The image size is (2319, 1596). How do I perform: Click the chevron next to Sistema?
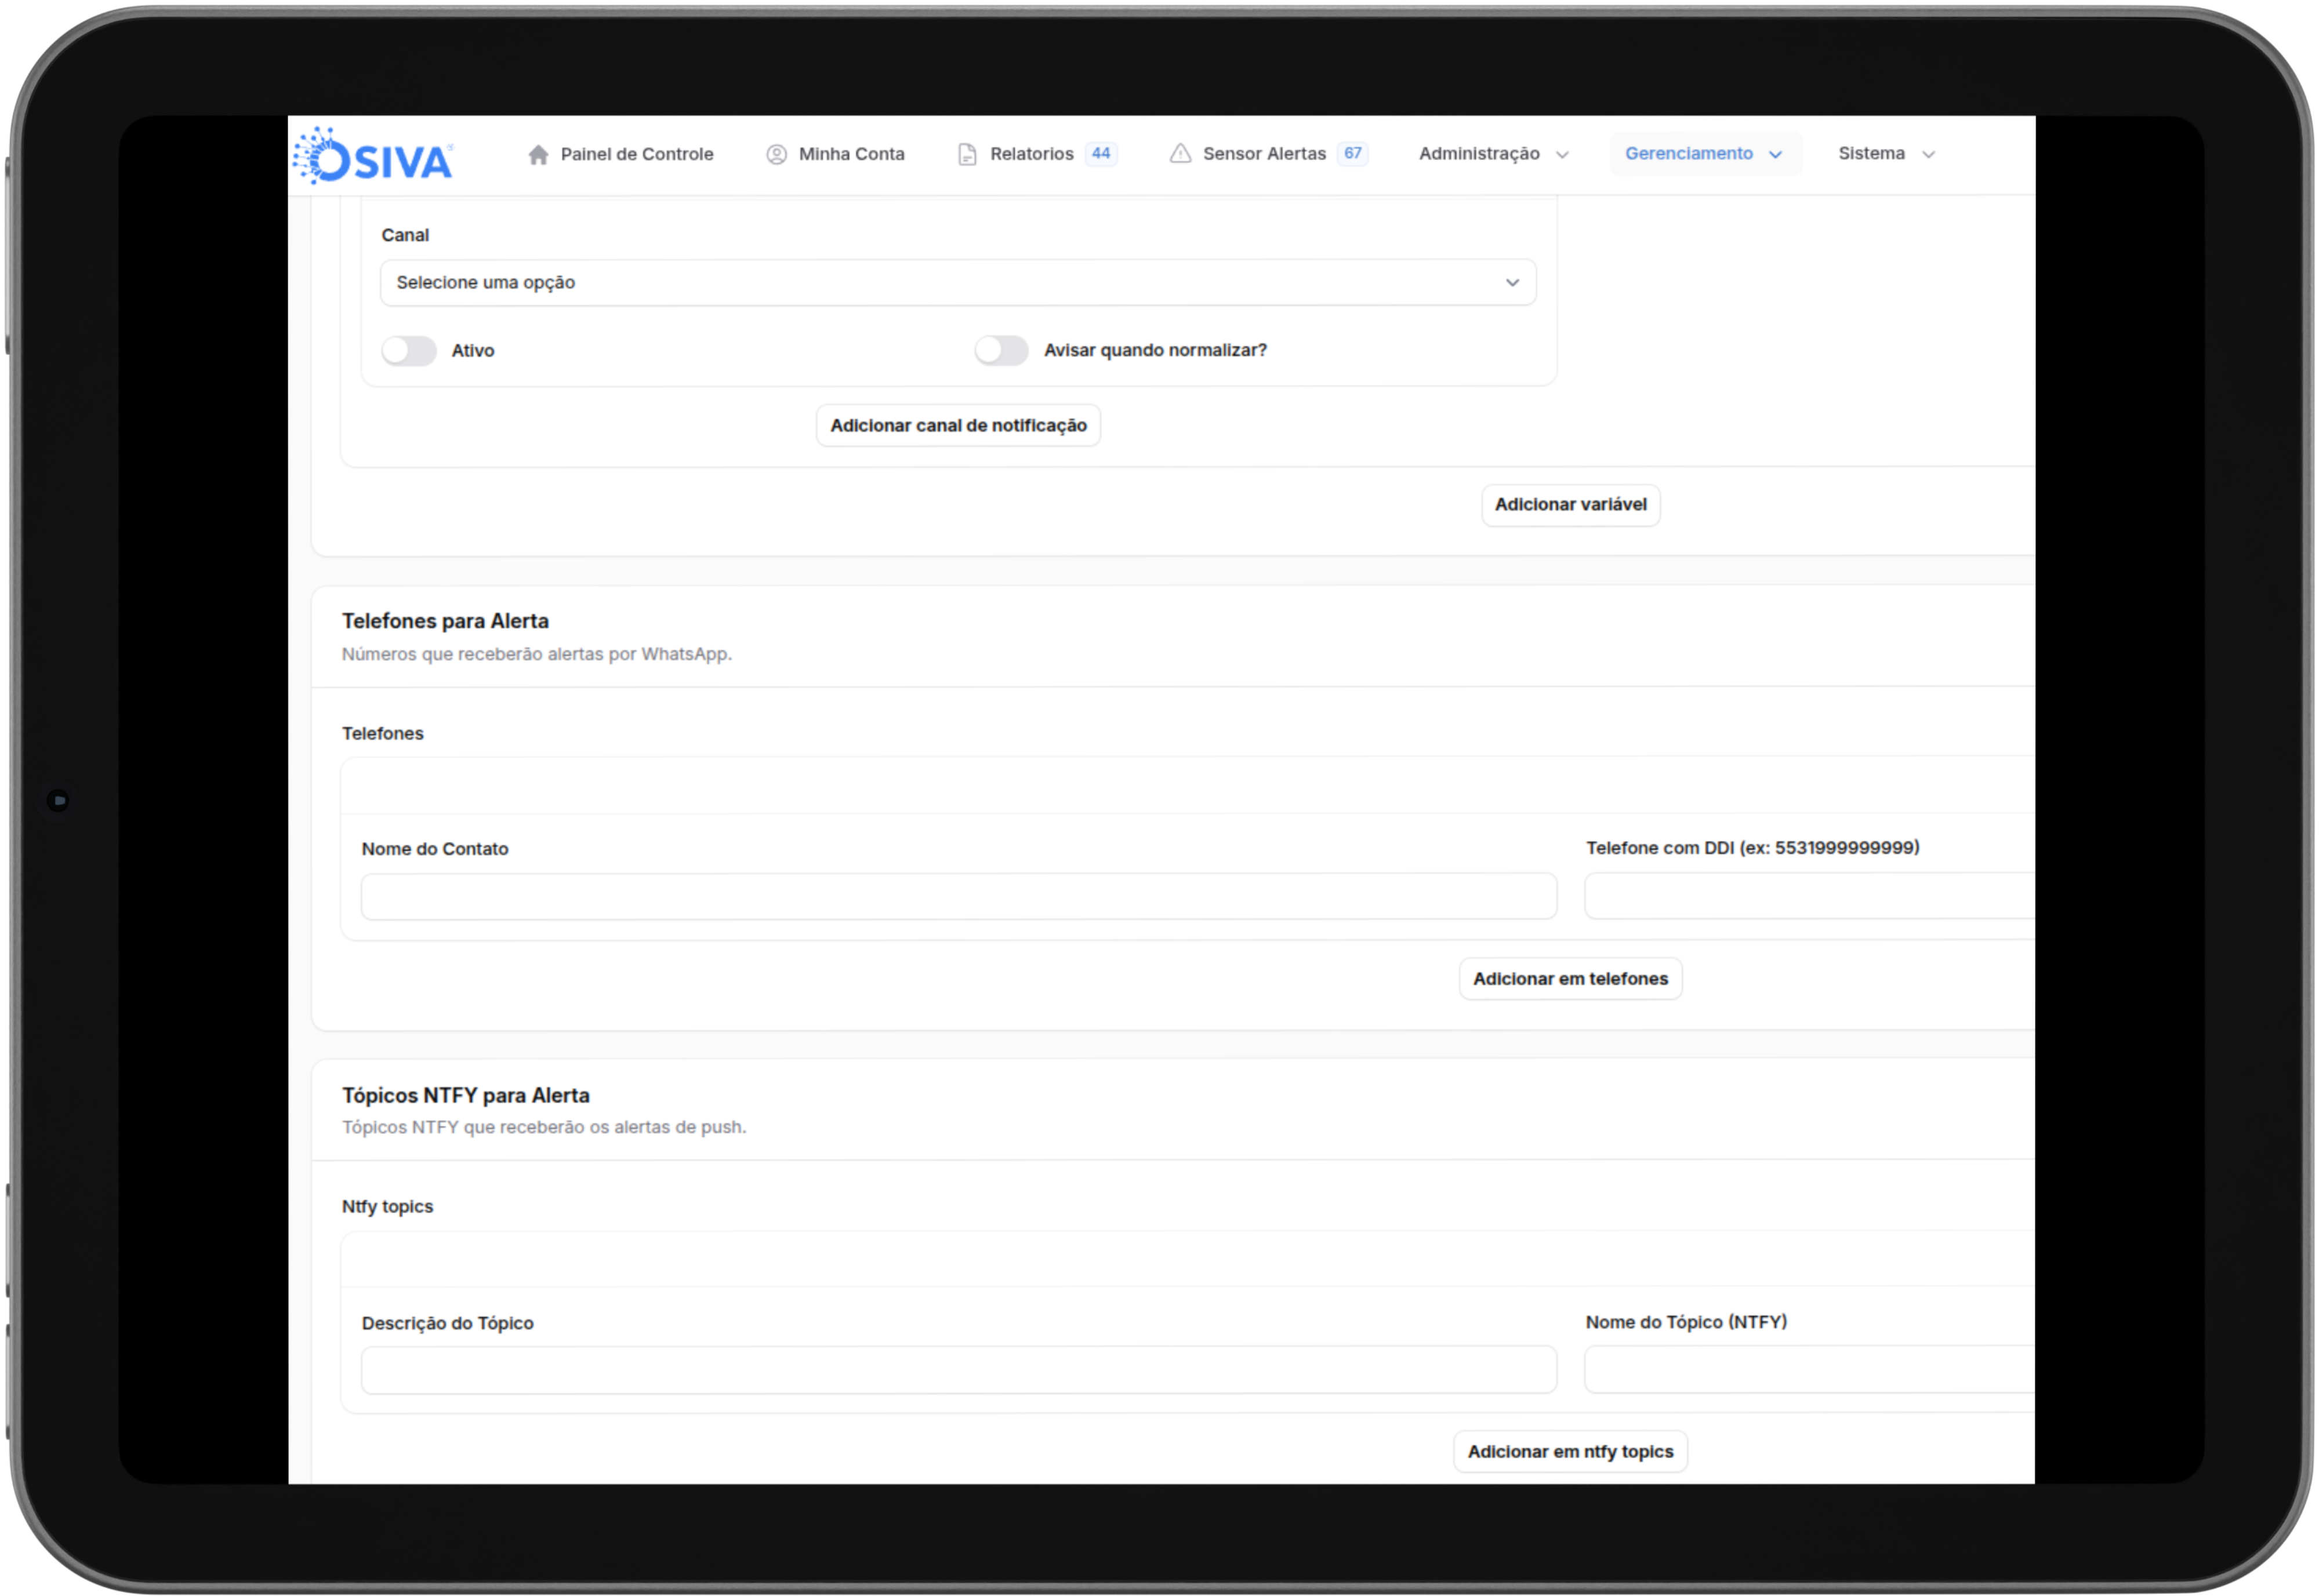click(1929, 155)
